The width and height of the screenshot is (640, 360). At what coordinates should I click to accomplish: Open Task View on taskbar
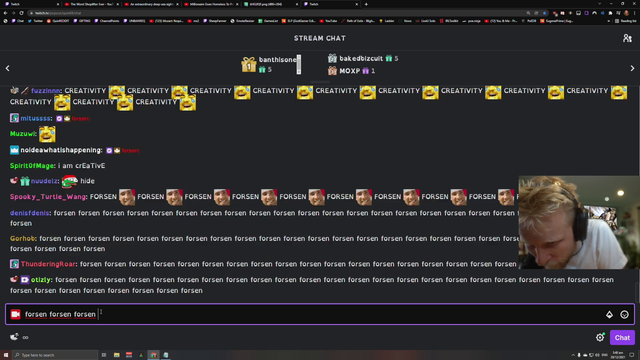click(x=104, y=355)
